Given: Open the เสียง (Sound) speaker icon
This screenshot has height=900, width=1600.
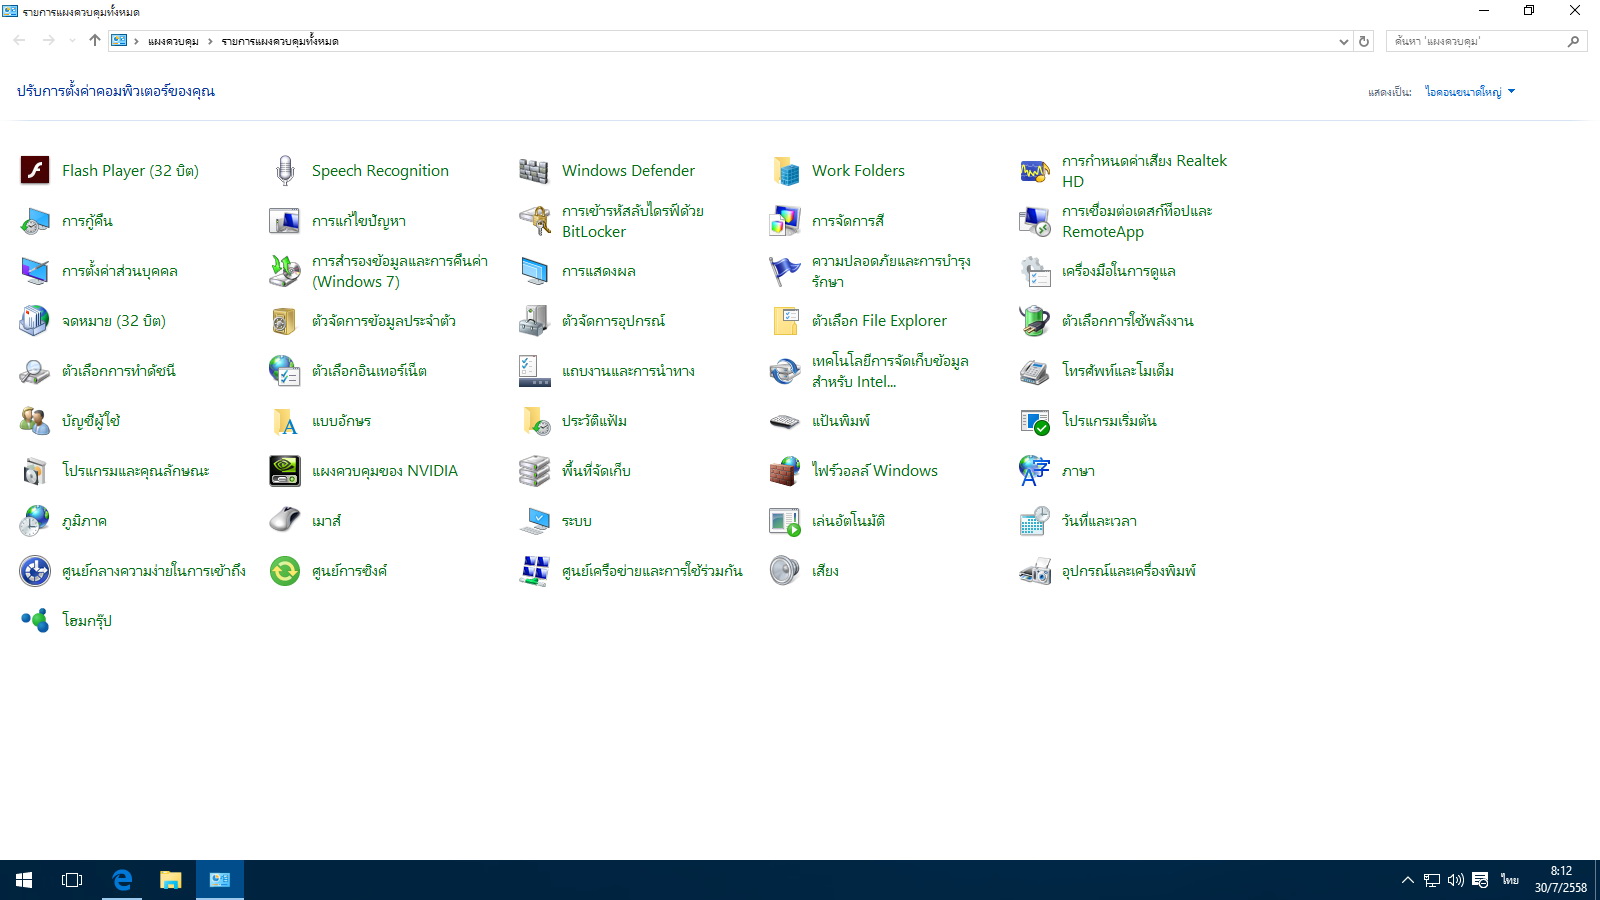Looking at the screenshot, I should point(785,571).
